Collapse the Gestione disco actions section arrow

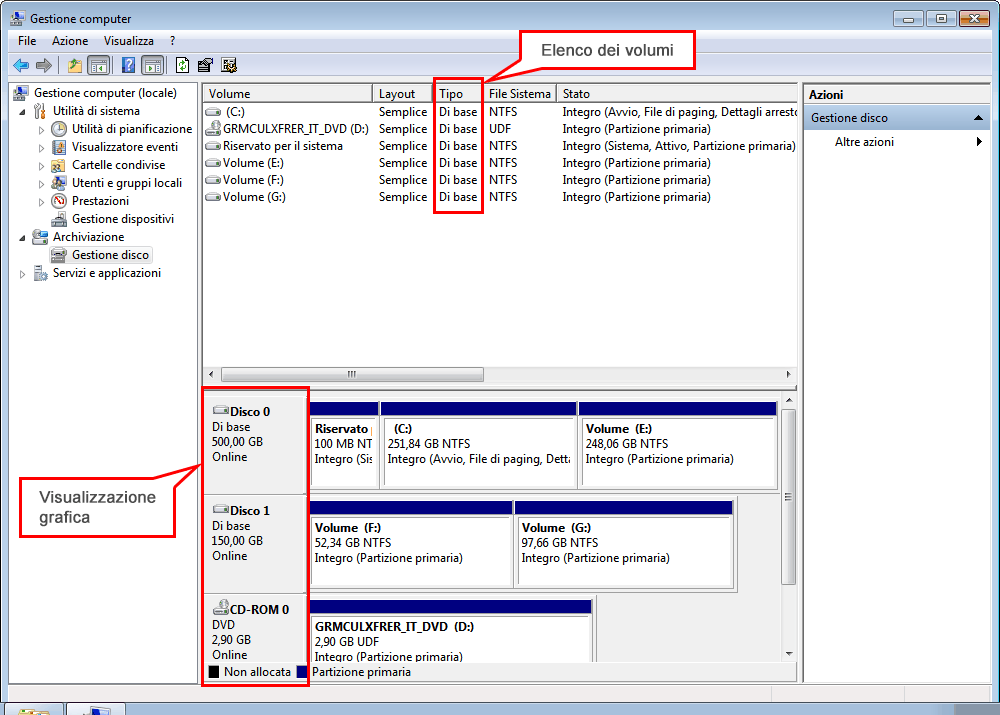[x=978, y=118]
